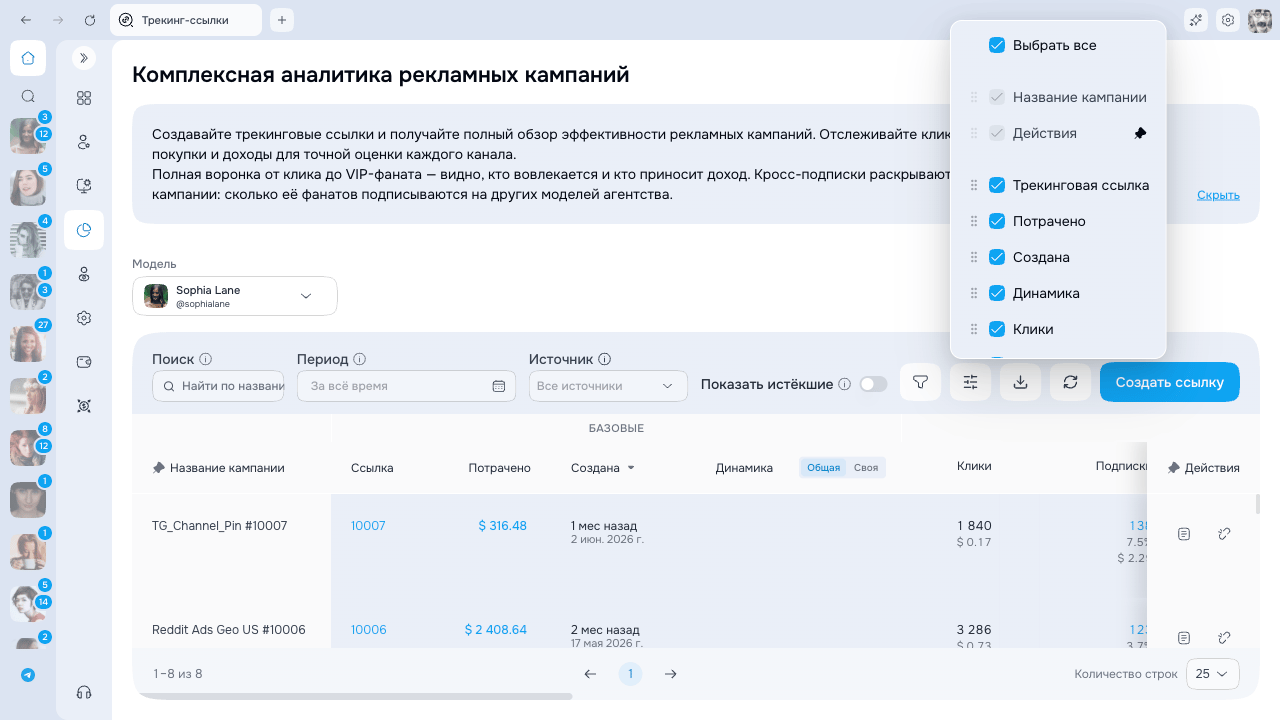1280x720 pixels.
Task: Open notes icon for Reddit Ads Geo US #10006
Action: pos(1184,638)
